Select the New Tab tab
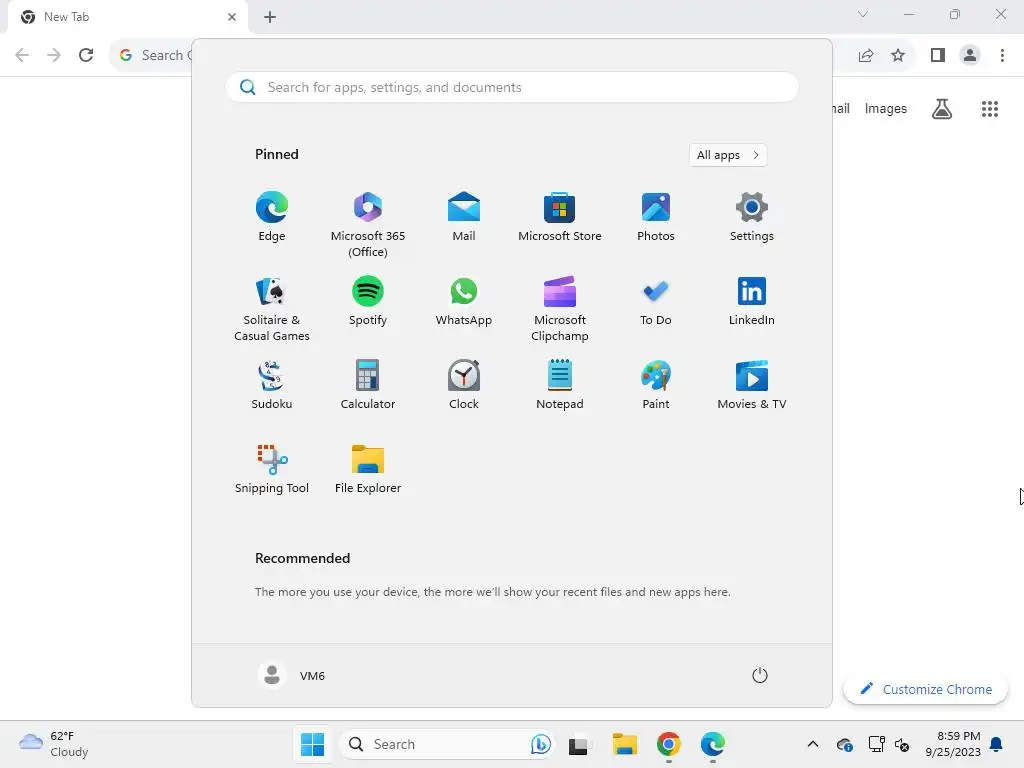The width and height of the screenshot is (1024, 768). click(x=128, y=17)
